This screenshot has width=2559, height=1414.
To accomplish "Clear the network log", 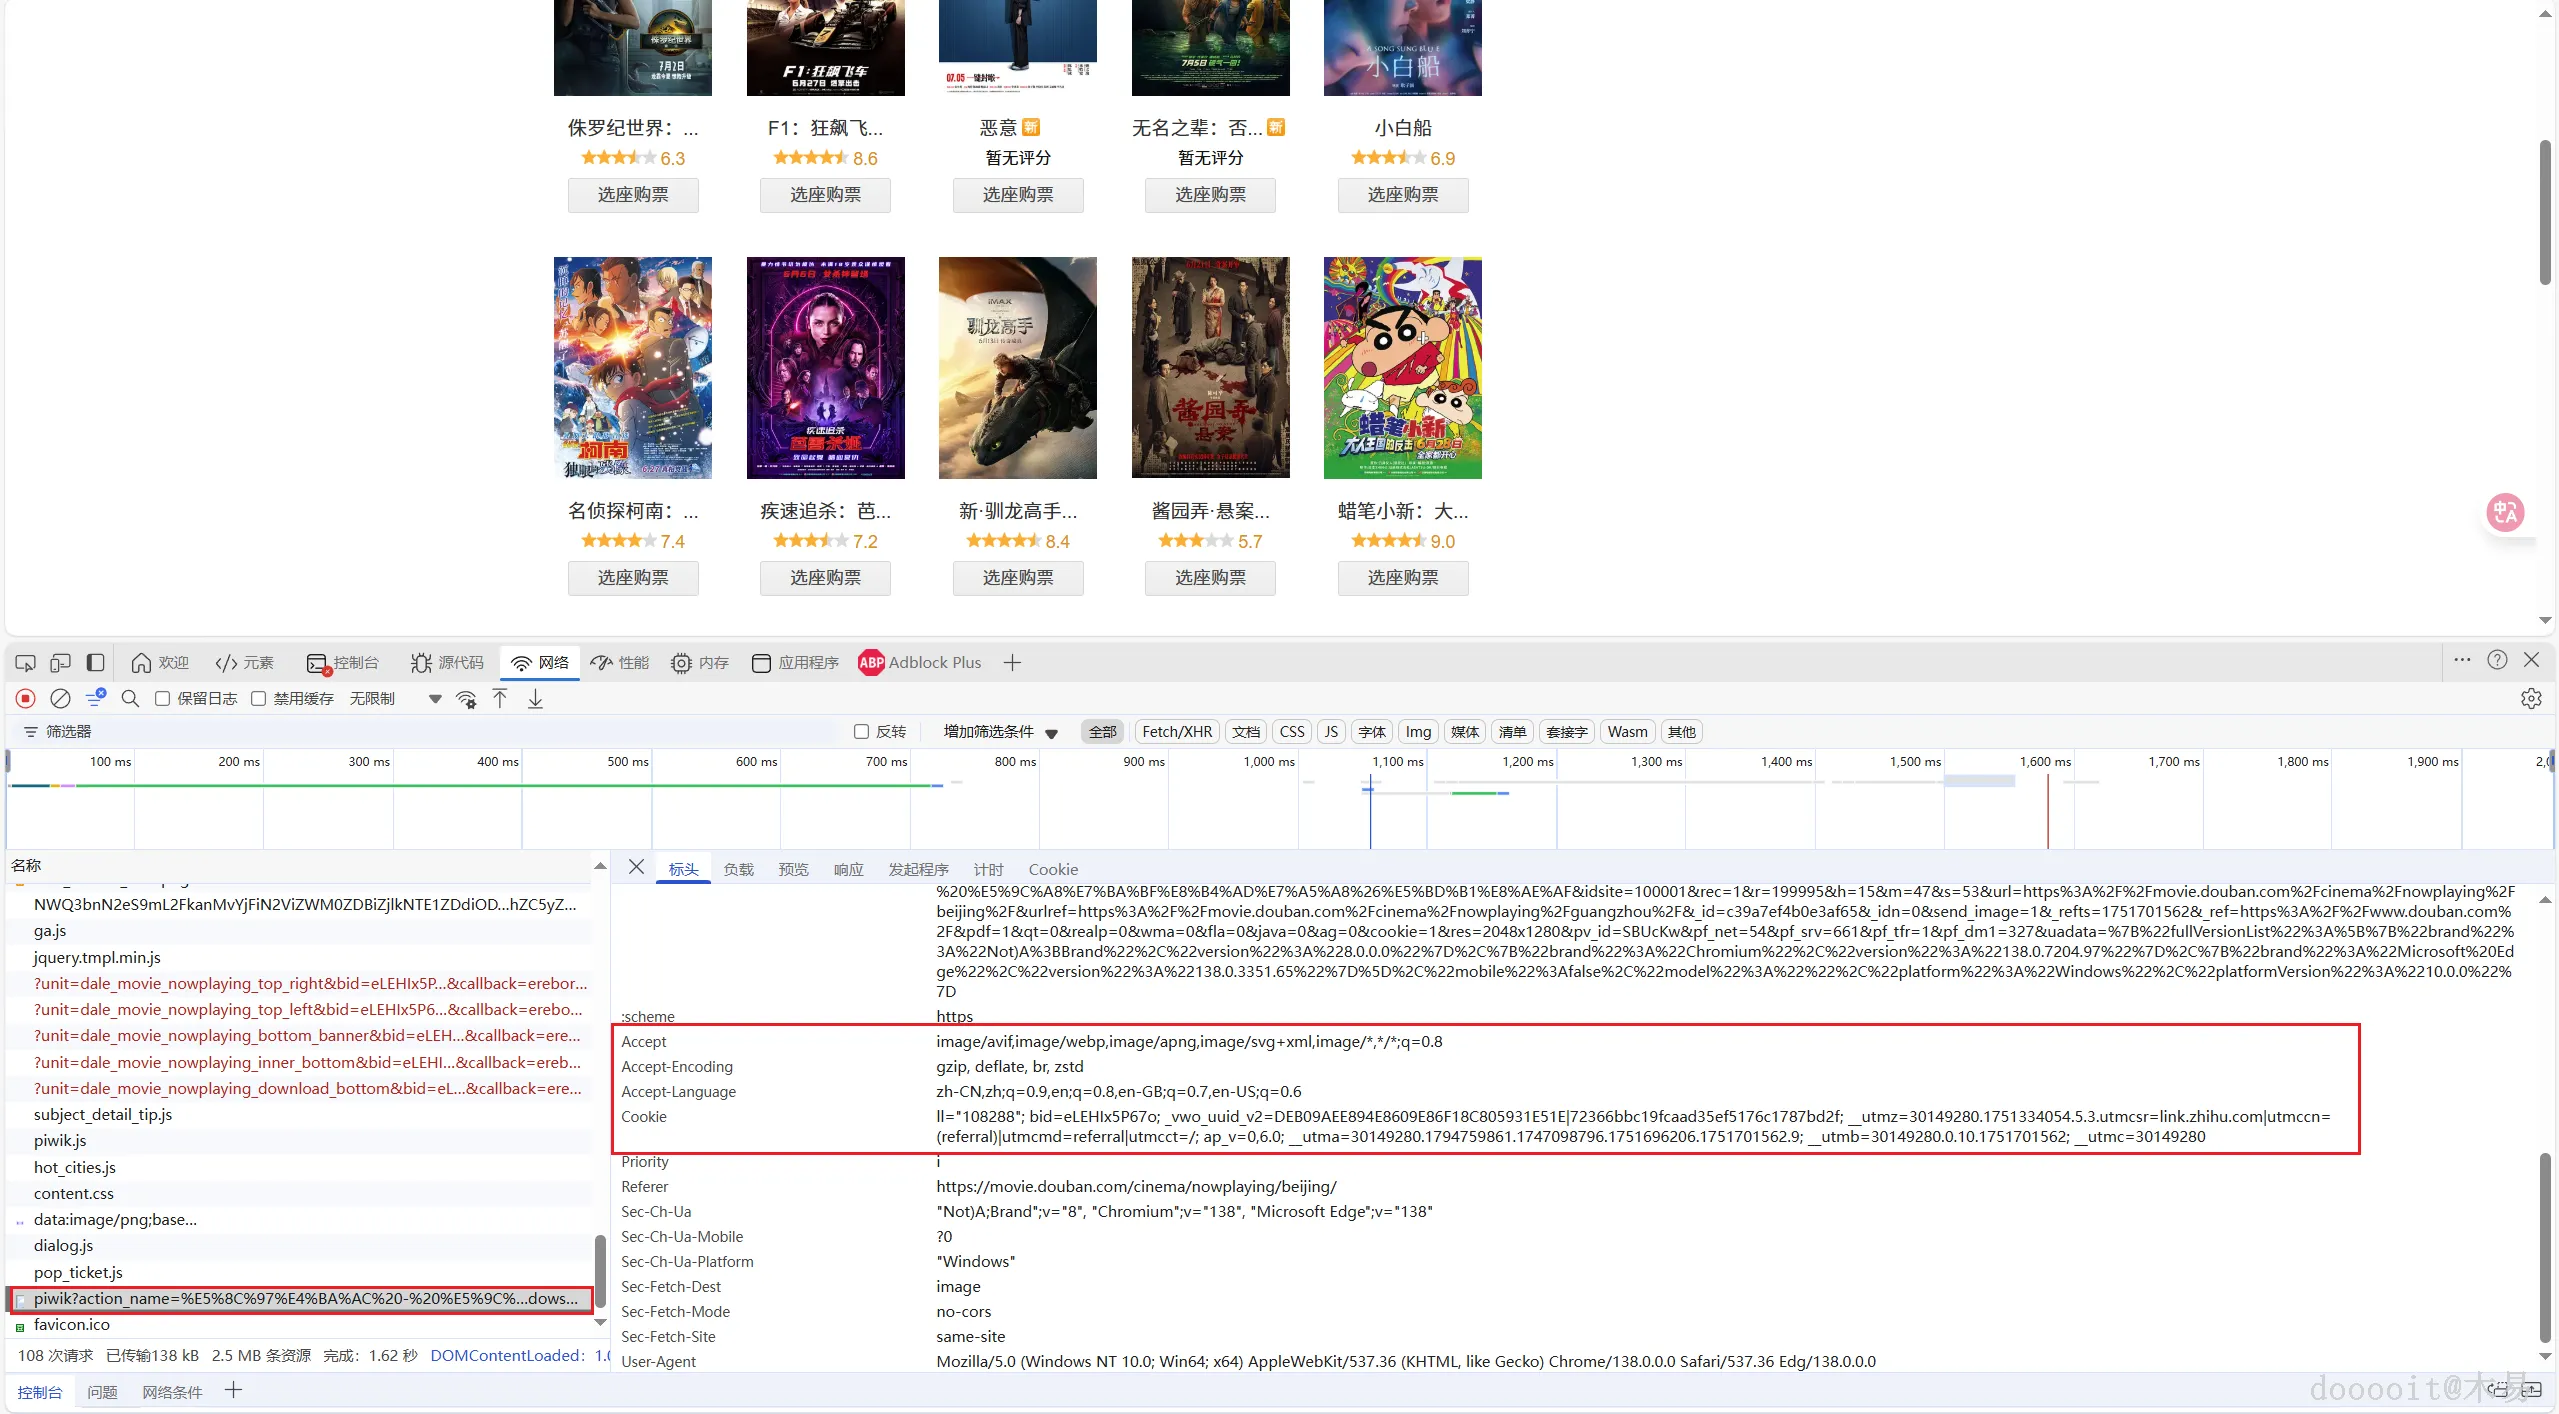I will pyautogui.click(x=60, y=698).
